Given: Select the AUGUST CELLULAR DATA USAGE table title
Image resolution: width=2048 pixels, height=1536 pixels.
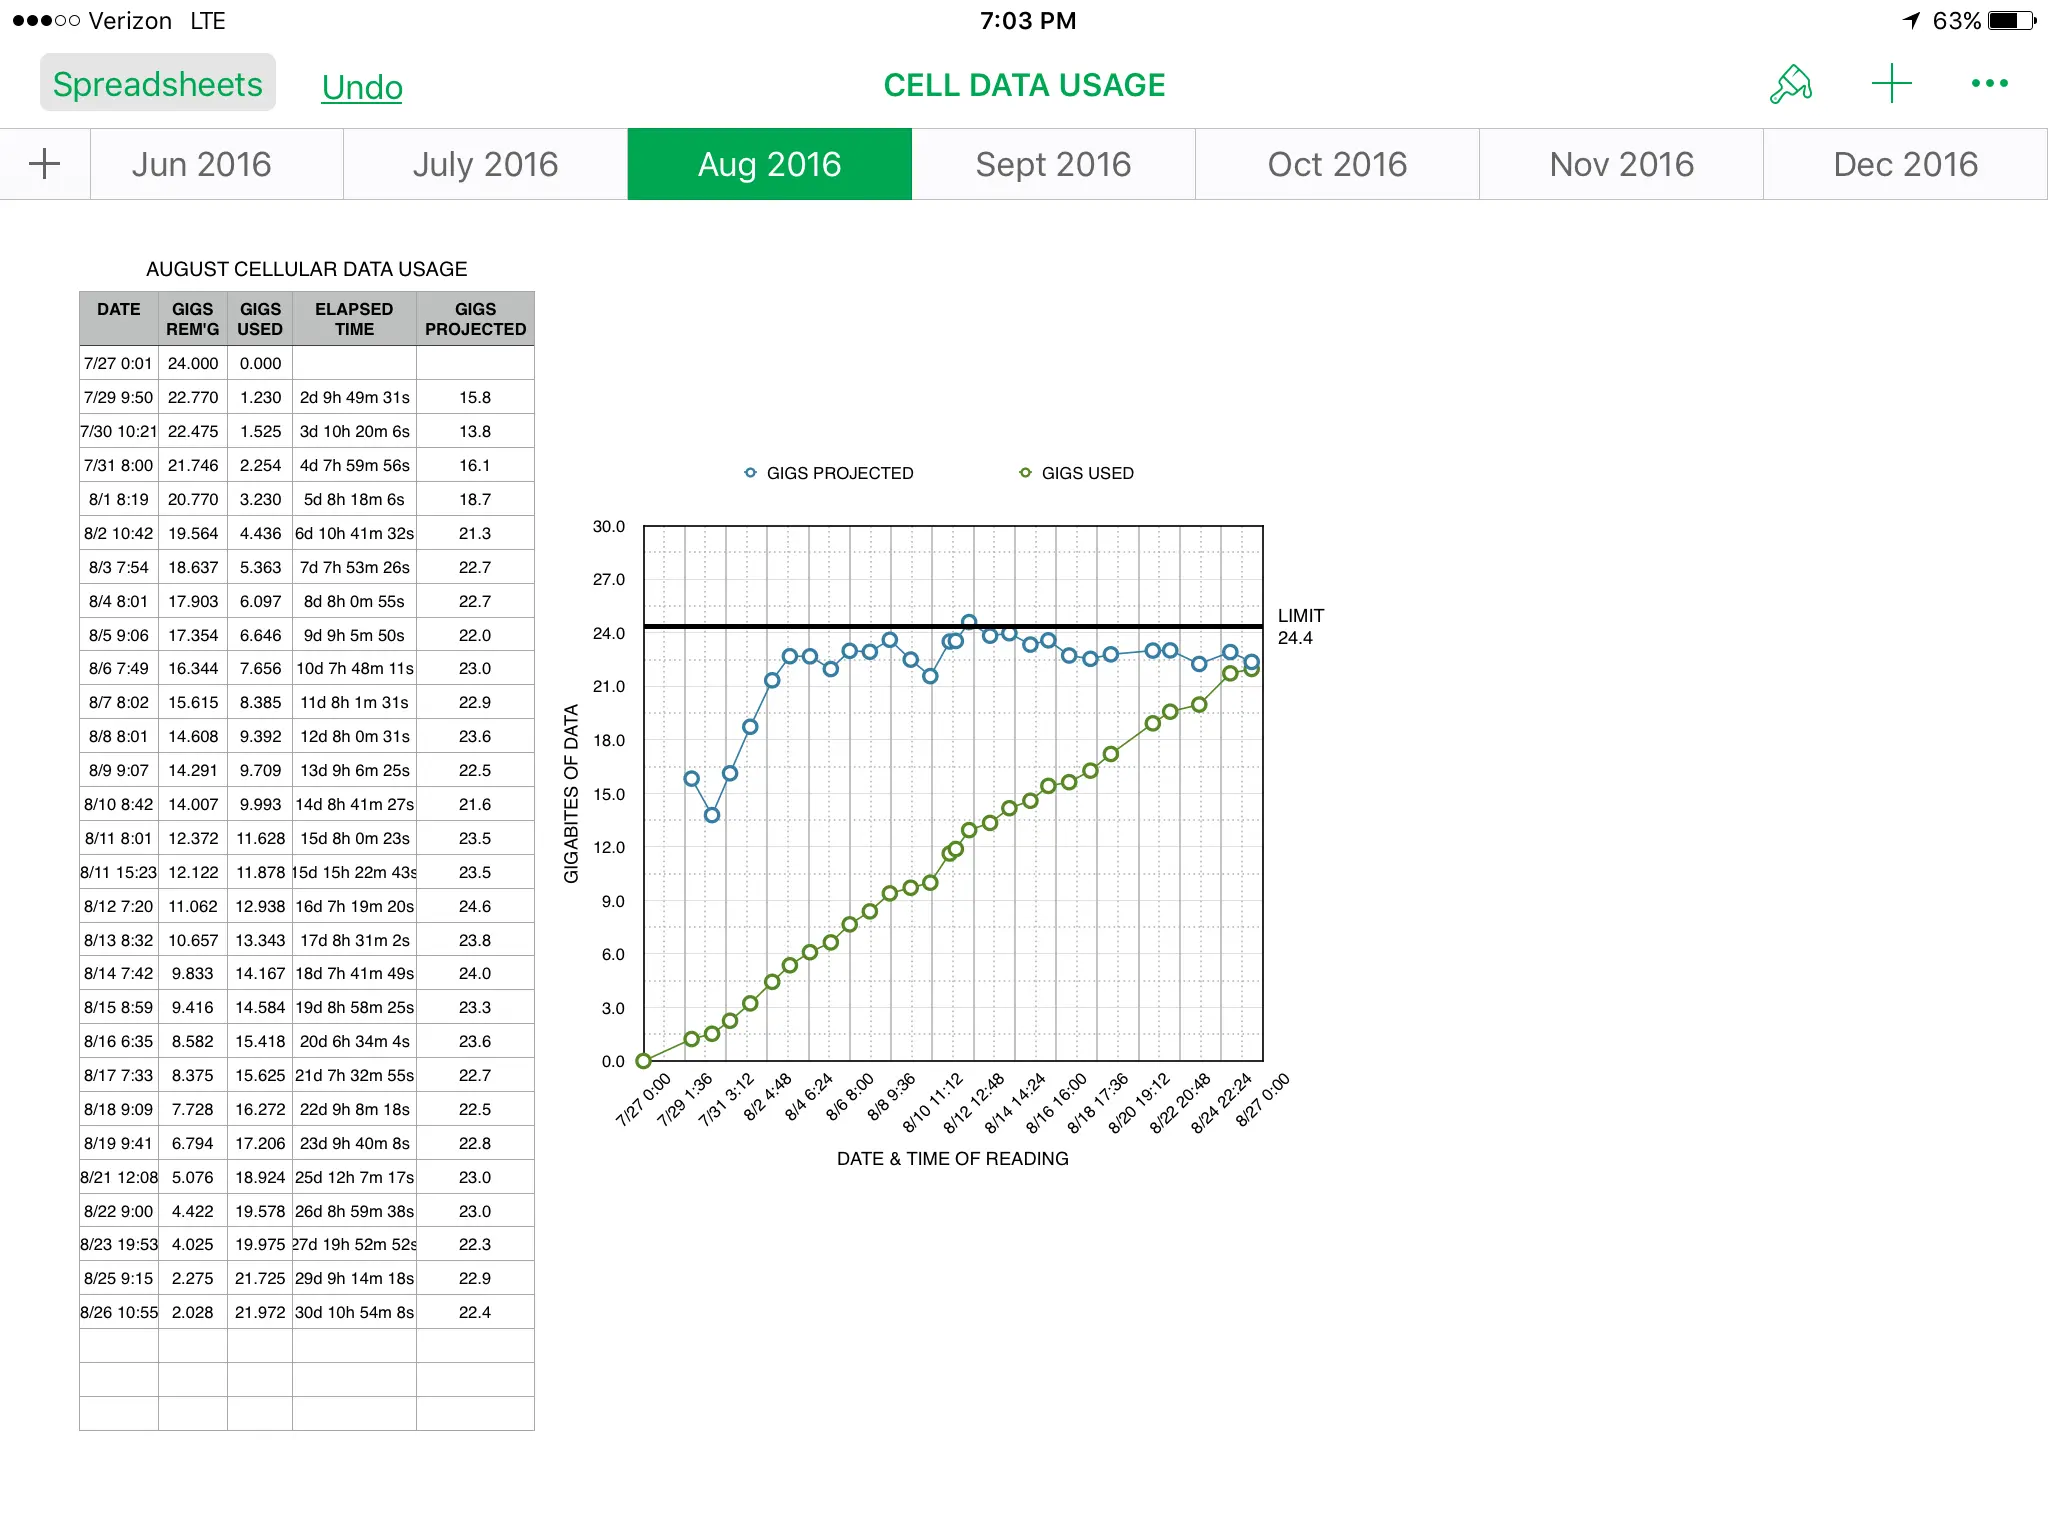Looking at the screenshot, I should tap(306, 269).
